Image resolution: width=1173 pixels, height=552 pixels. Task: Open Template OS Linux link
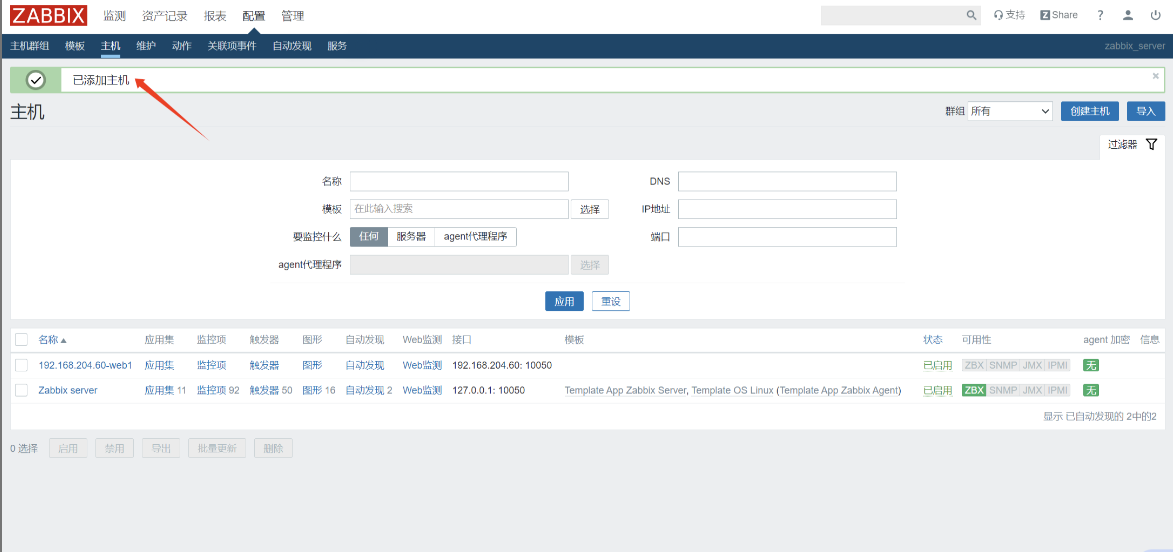pyautogui.click(x=732, y=390)
